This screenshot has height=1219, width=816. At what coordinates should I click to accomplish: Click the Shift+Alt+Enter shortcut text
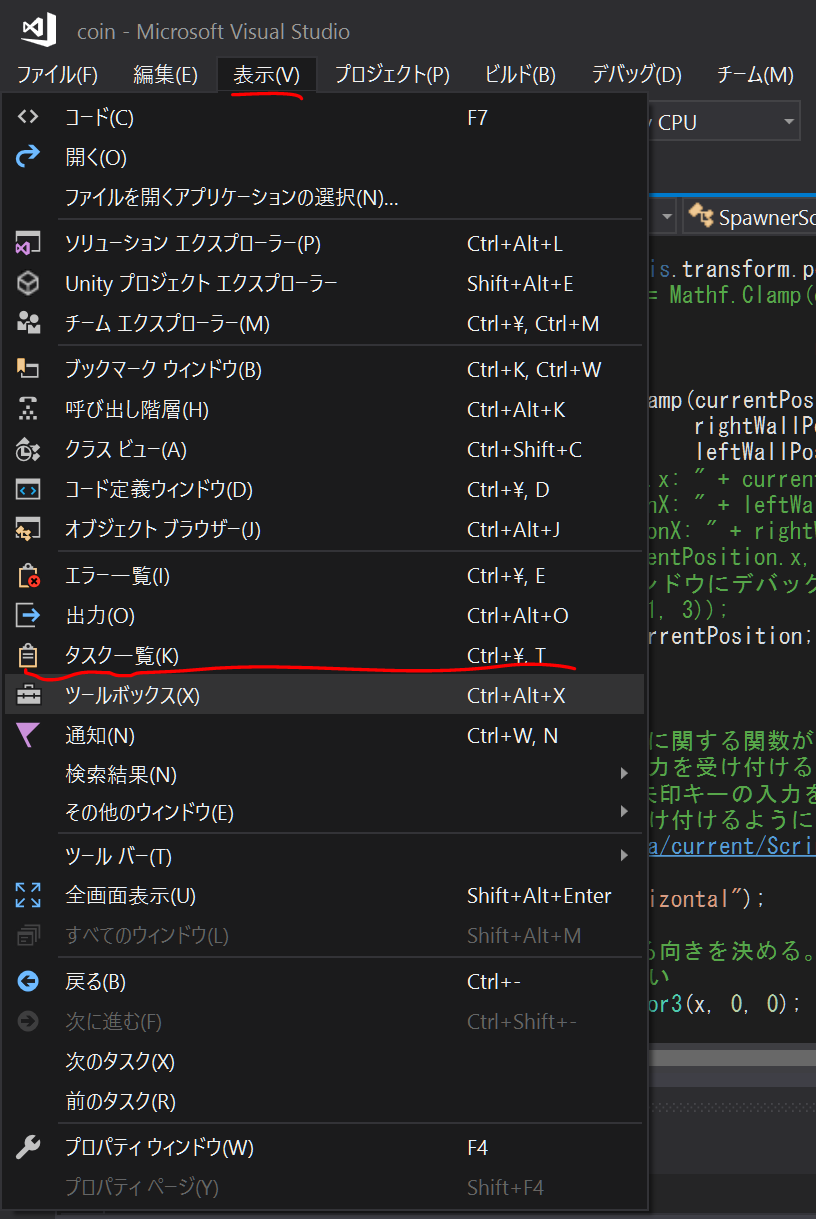pos(539,896)
